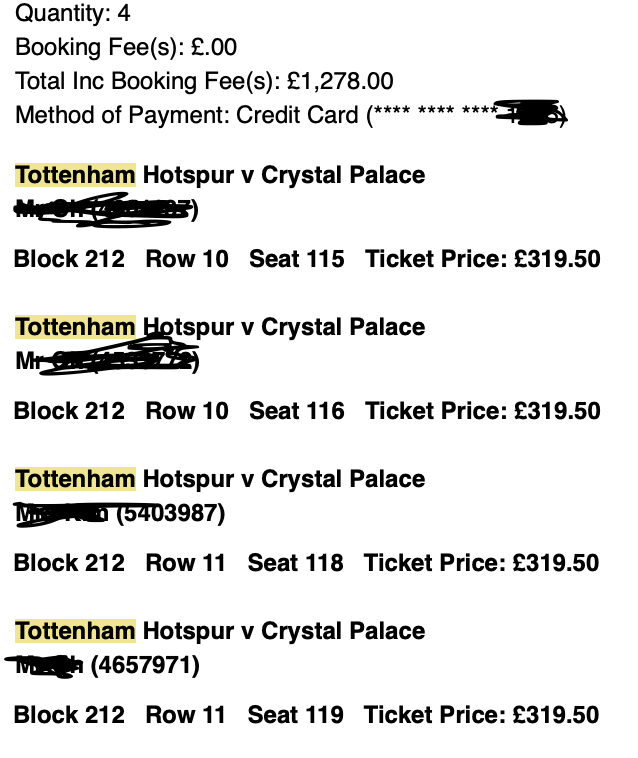Click the Quantity: 4 line
The image size is (638, 758).
[72, 13]
